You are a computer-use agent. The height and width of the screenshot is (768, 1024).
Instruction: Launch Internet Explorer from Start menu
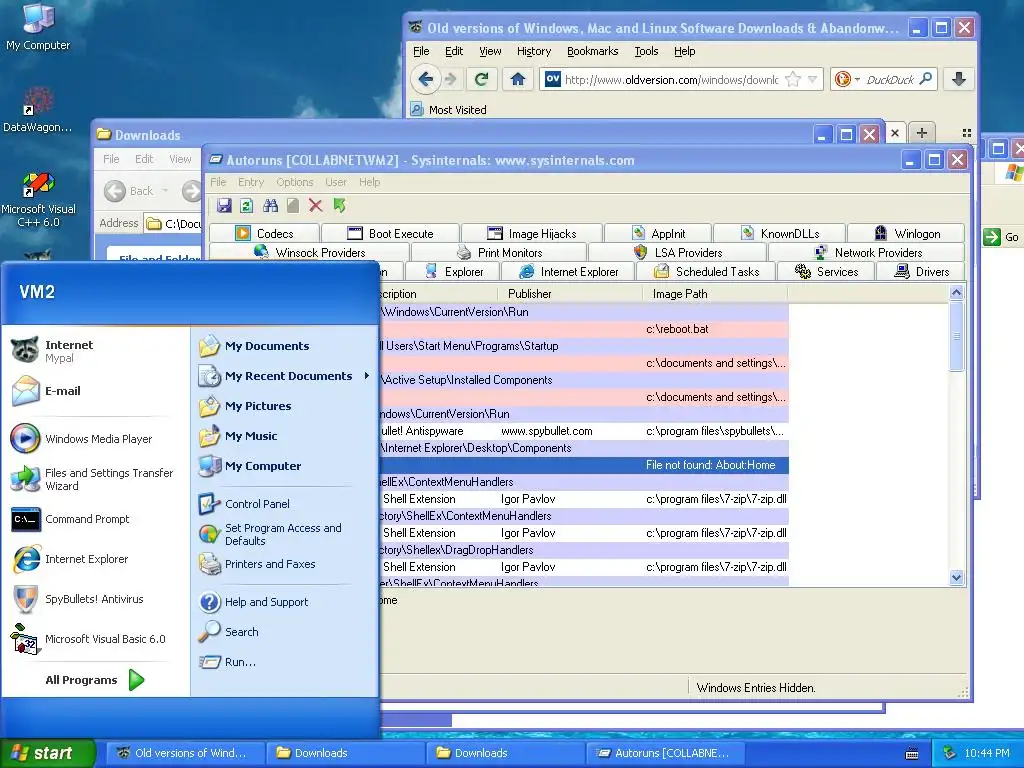point(95,559)
